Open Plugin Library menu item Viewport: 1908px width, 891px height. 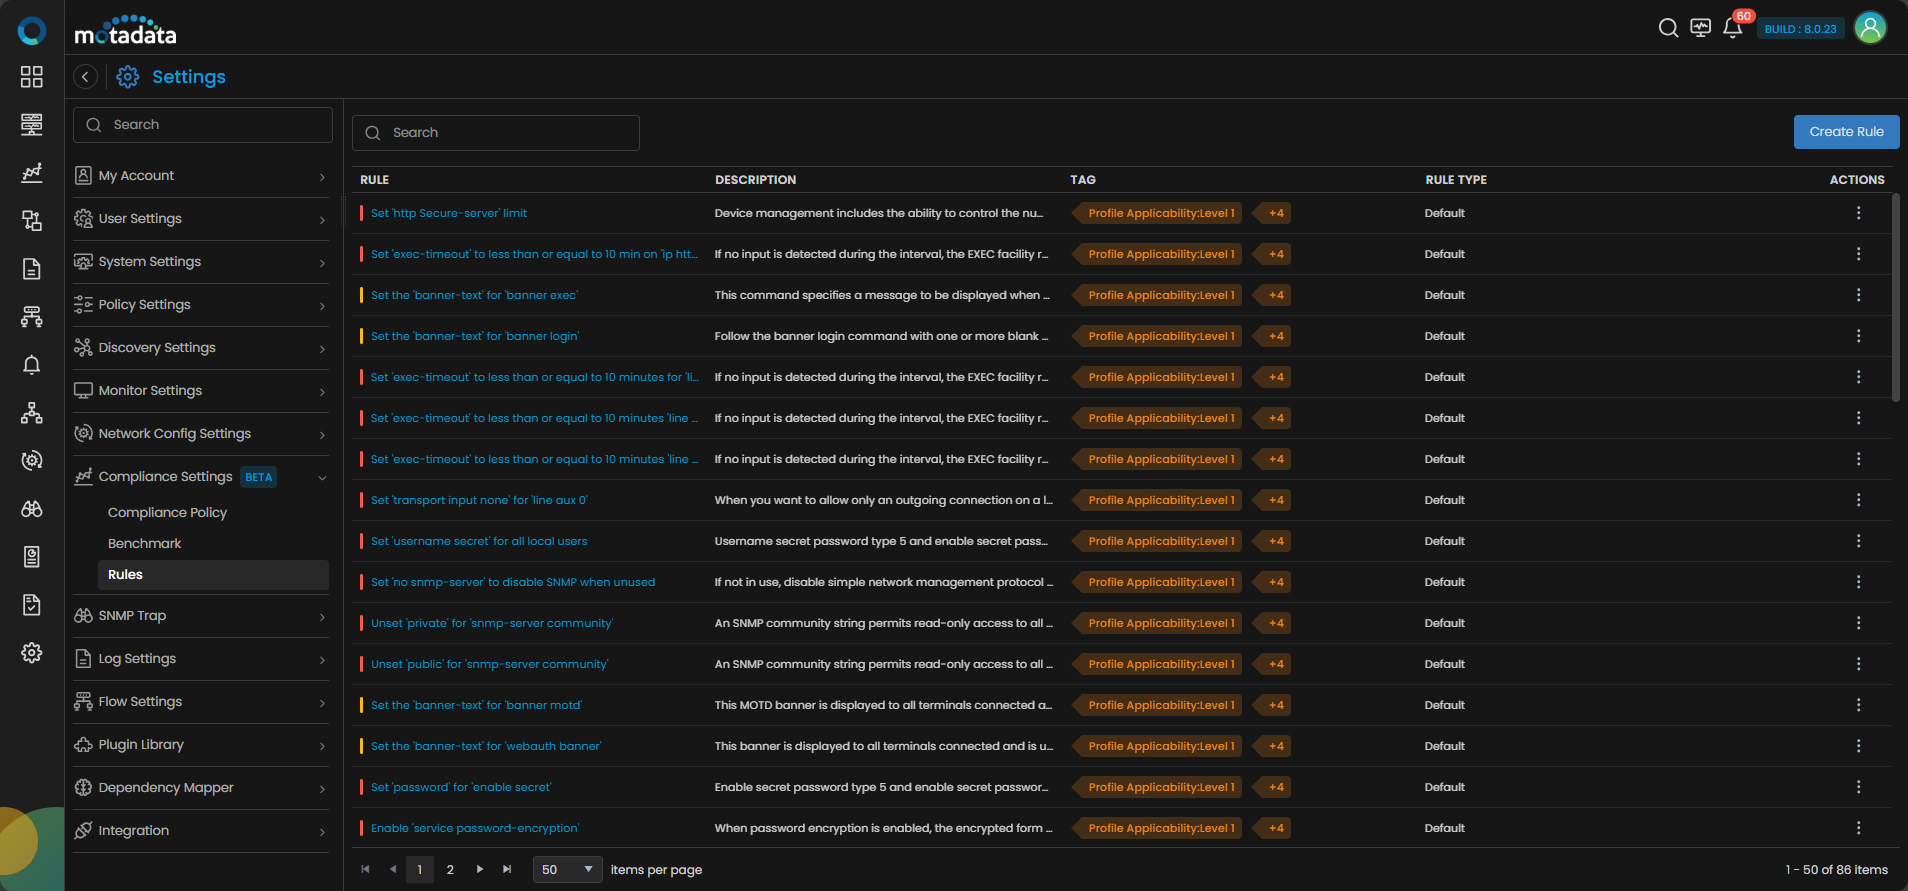[201, 745]
